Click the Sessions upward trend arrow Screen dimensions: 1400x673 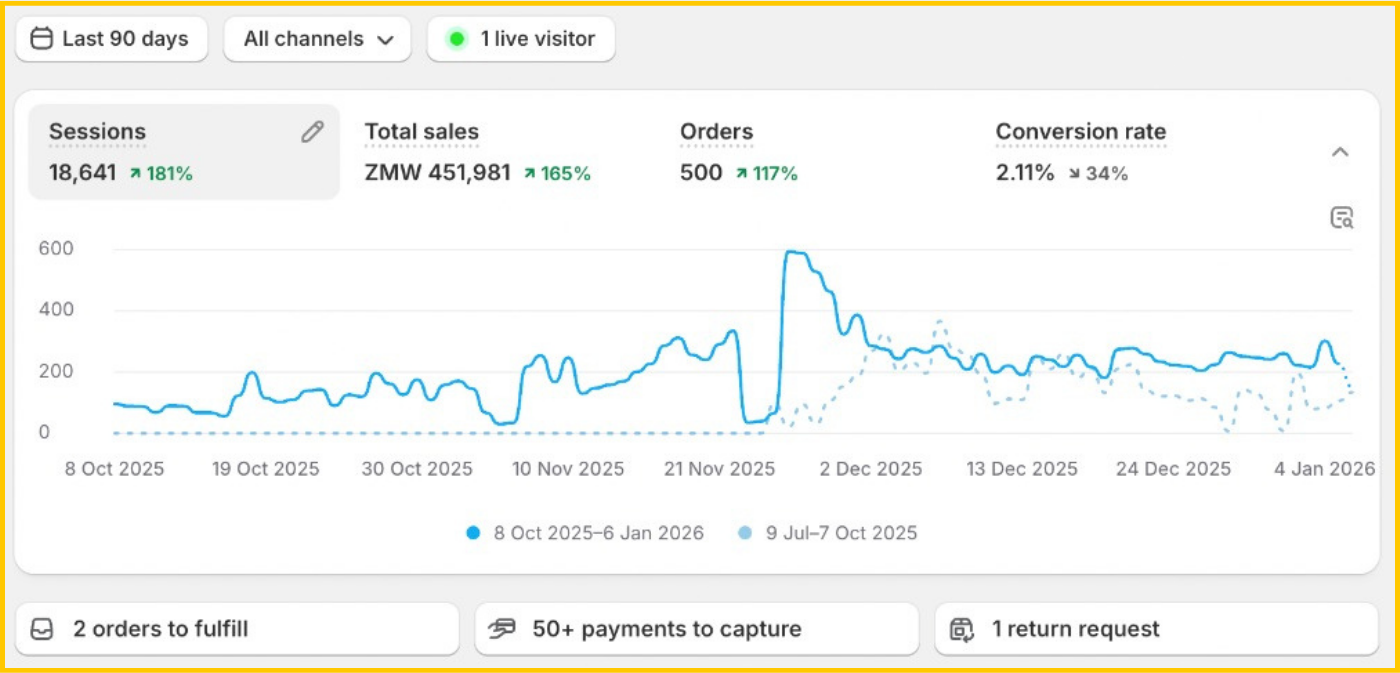pos(135,174)
